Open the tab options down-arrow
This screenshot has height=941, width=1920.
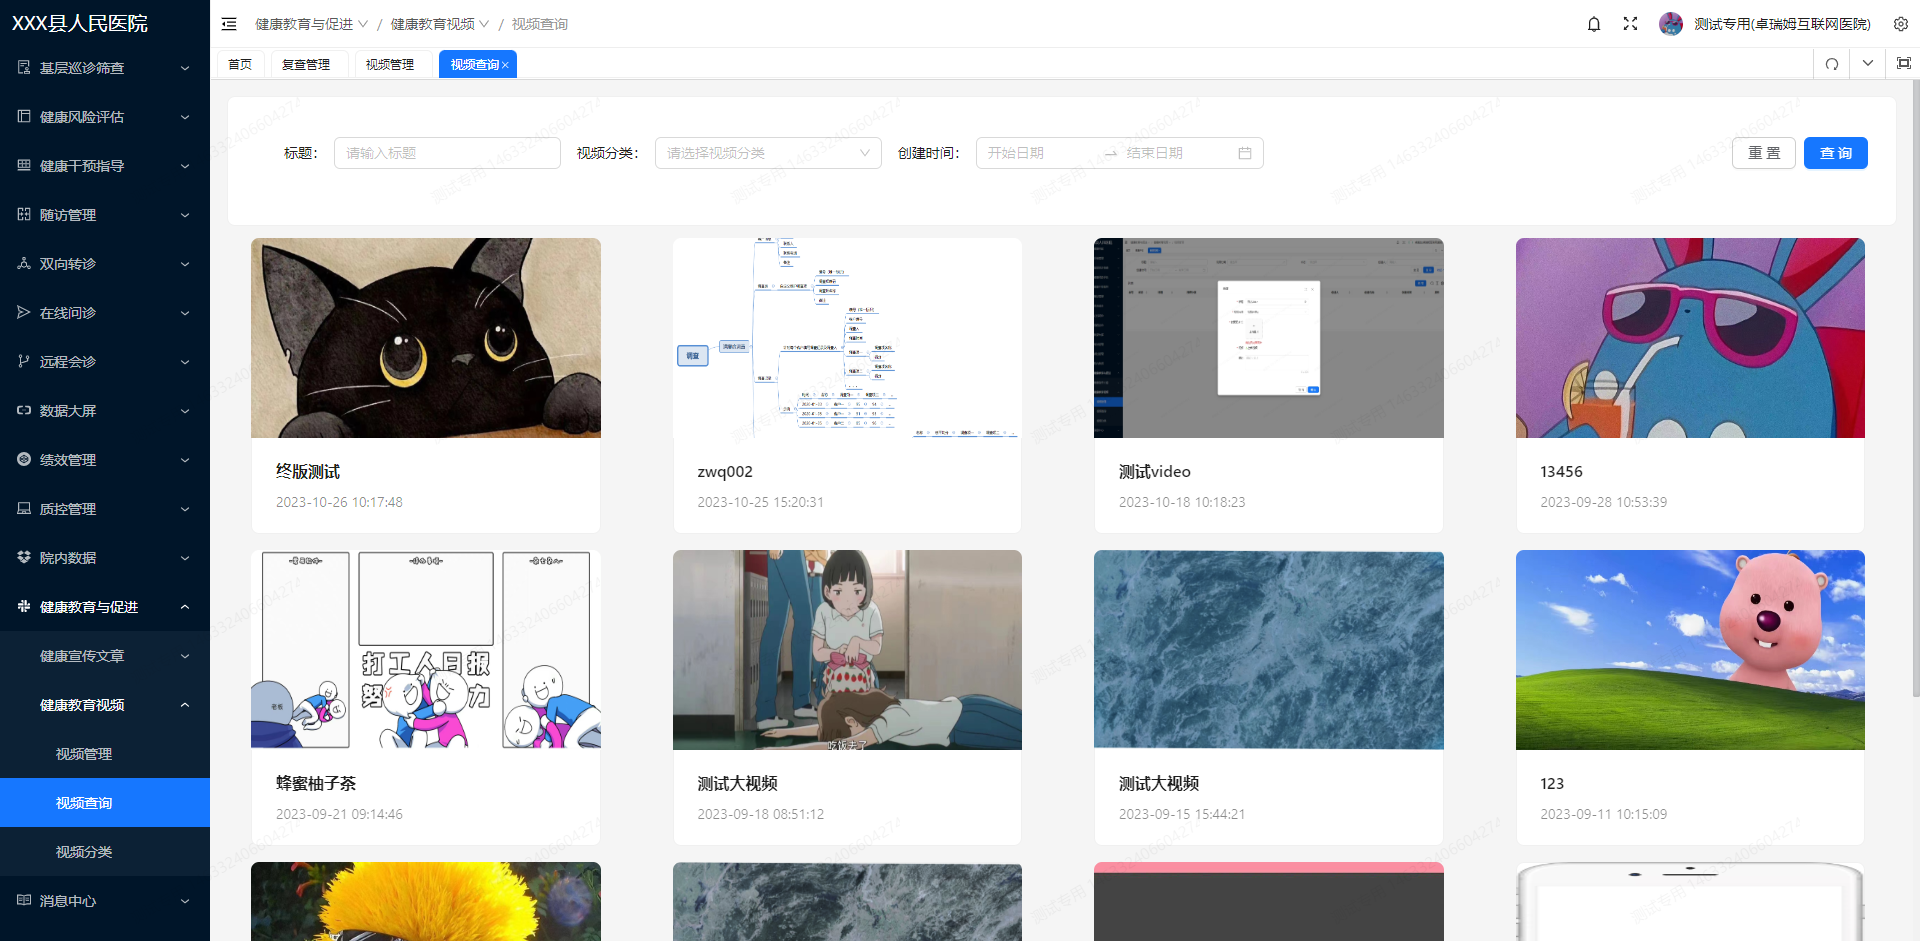(1868, 63)
